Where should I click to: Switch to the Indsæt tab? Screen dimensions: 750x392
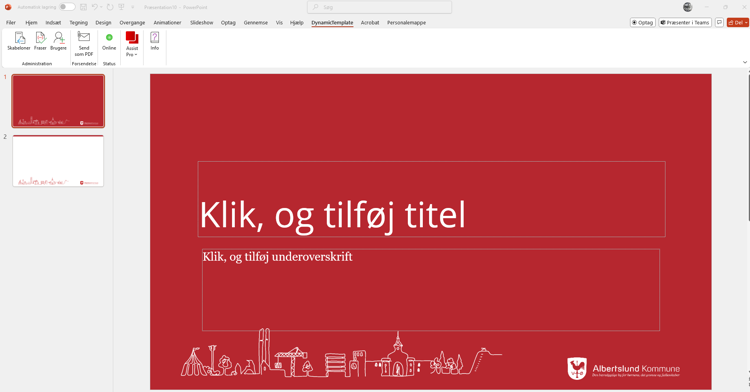(x=53, y=22)
